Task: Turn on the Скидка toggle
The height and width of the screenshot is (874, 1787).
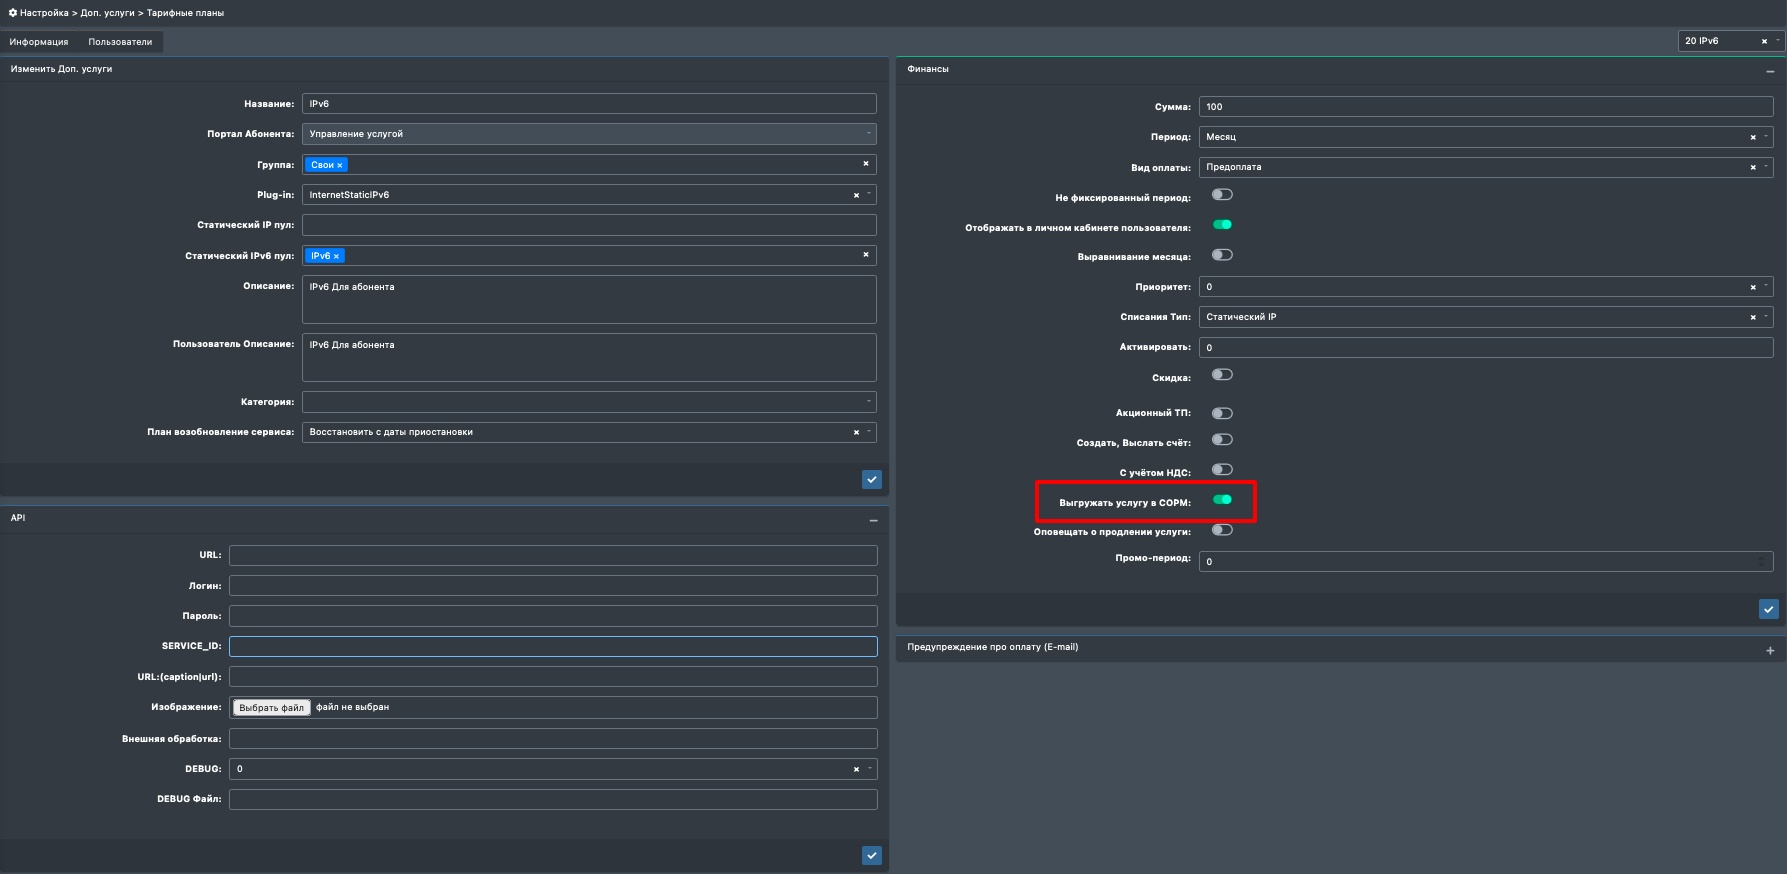Action: [x=1222, y=375]
